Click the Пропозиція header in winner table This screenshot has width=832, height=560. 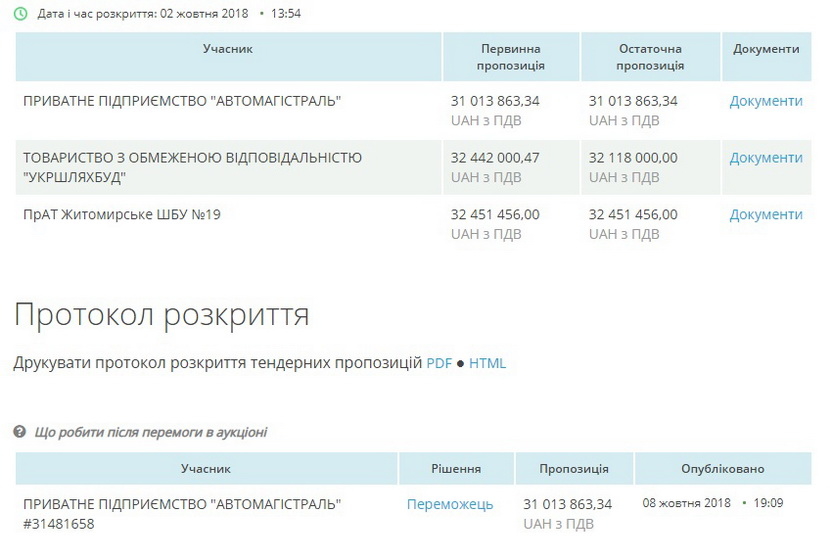[574, 469]
